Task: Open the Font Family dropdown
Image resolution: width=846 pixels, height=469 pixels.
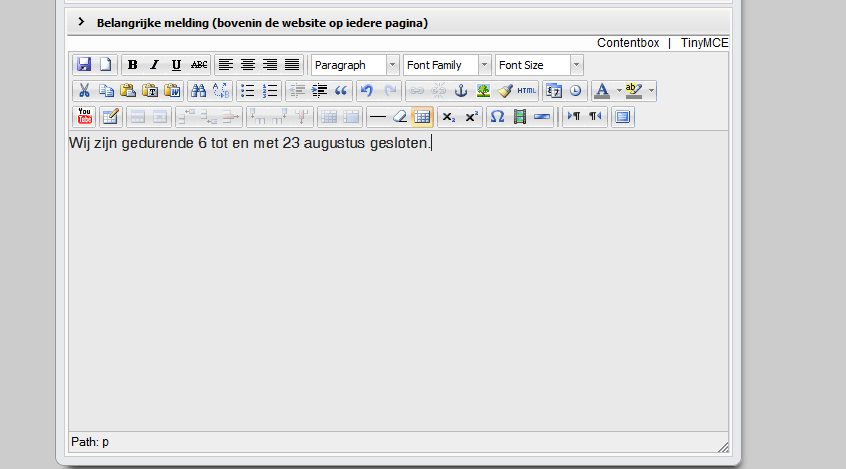Action: [x=447, y=65]
